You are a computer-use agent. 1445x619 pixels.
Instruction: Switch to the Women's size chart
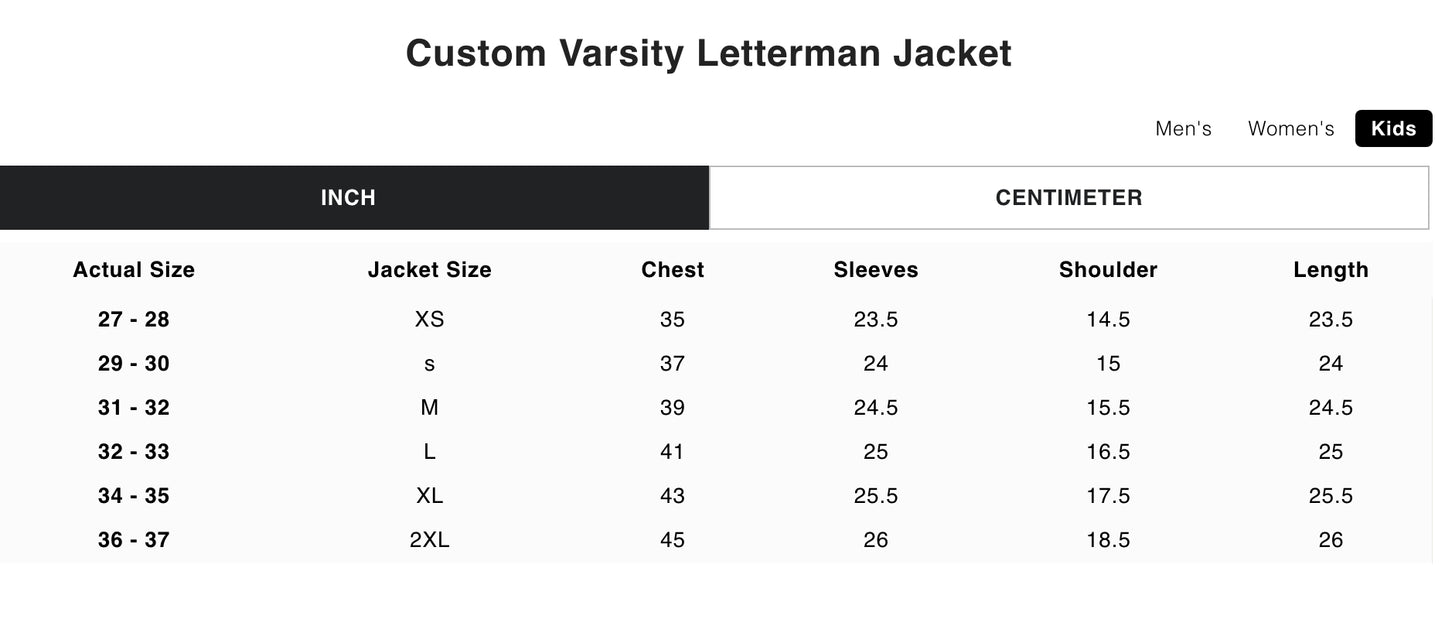(1290, 128)
